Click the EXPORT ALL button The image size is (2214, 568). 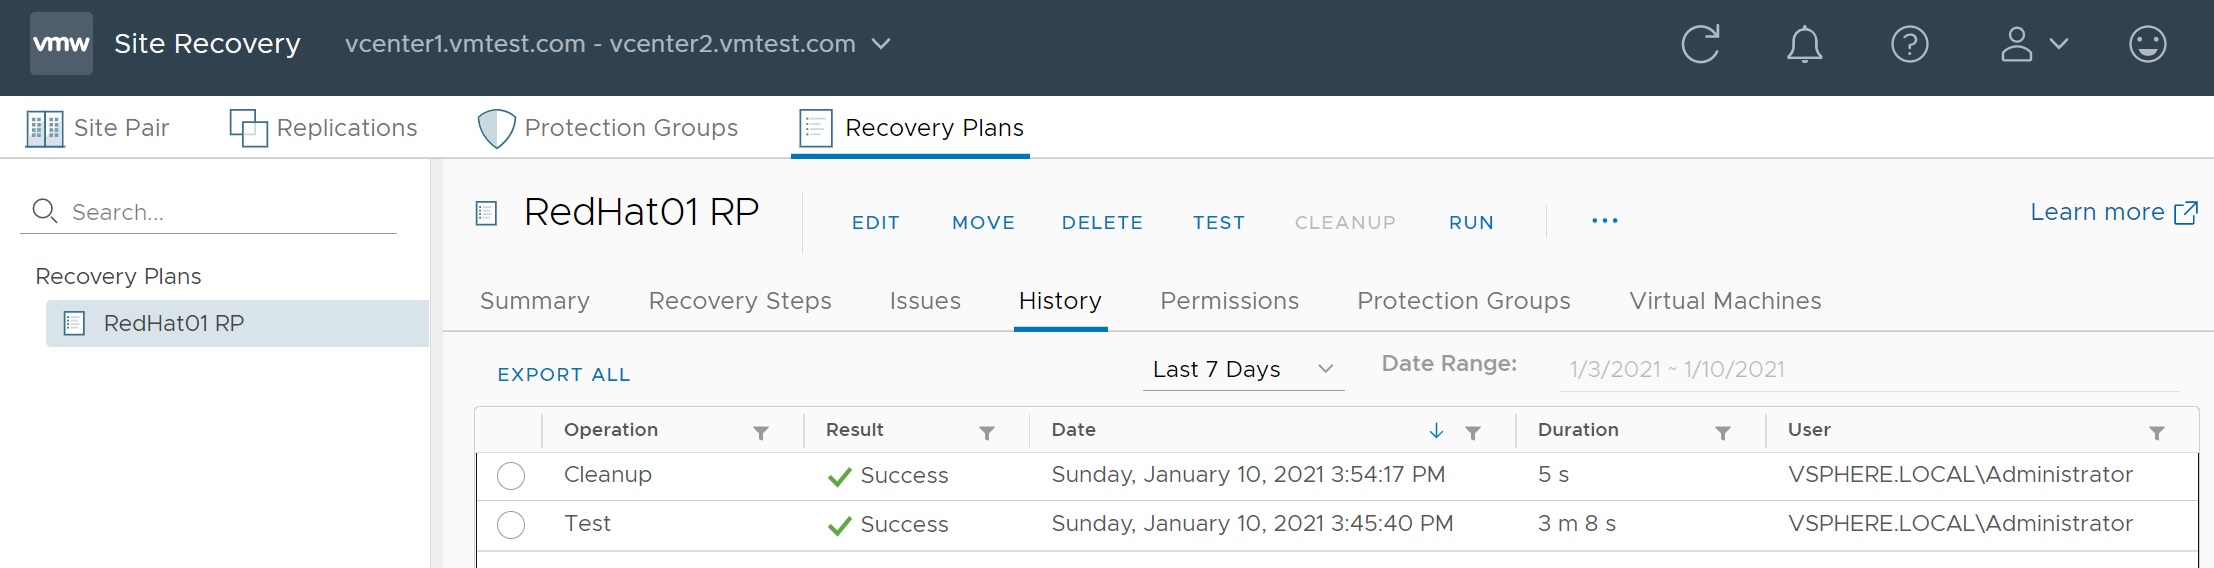pos(564,375)
